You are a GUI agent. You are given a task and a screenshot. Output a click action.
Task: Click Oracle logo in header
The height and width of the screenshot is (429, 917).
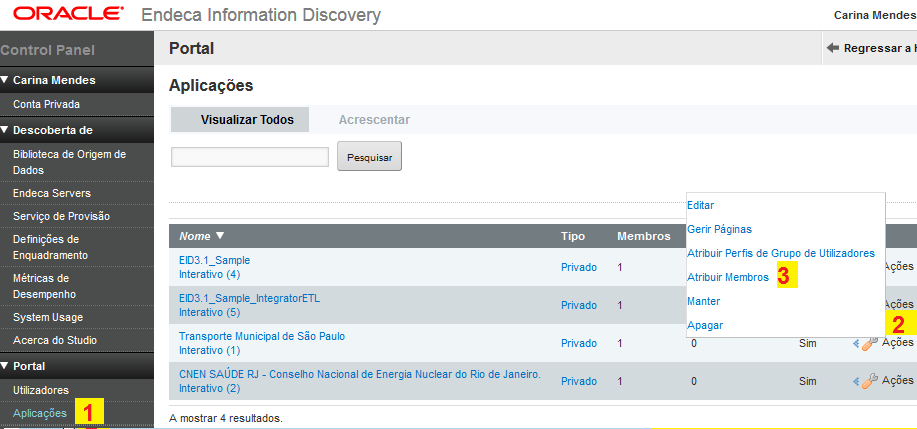coord(63,15)
